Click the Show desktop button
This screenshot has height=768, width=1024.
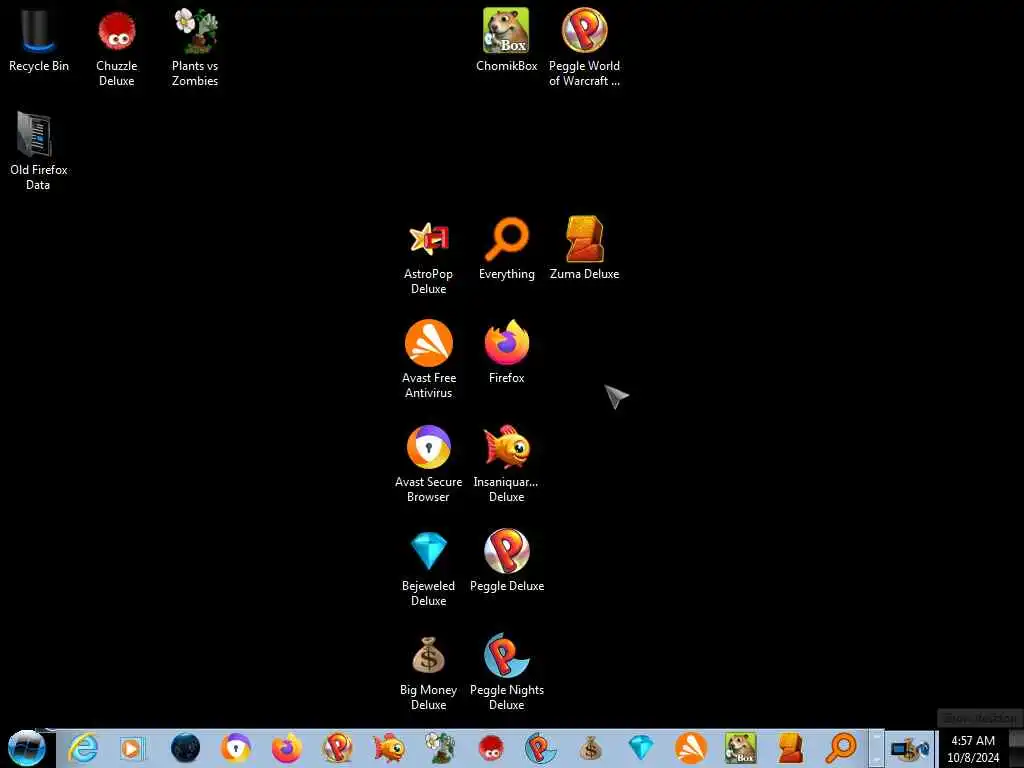(x=1016, y=748)
